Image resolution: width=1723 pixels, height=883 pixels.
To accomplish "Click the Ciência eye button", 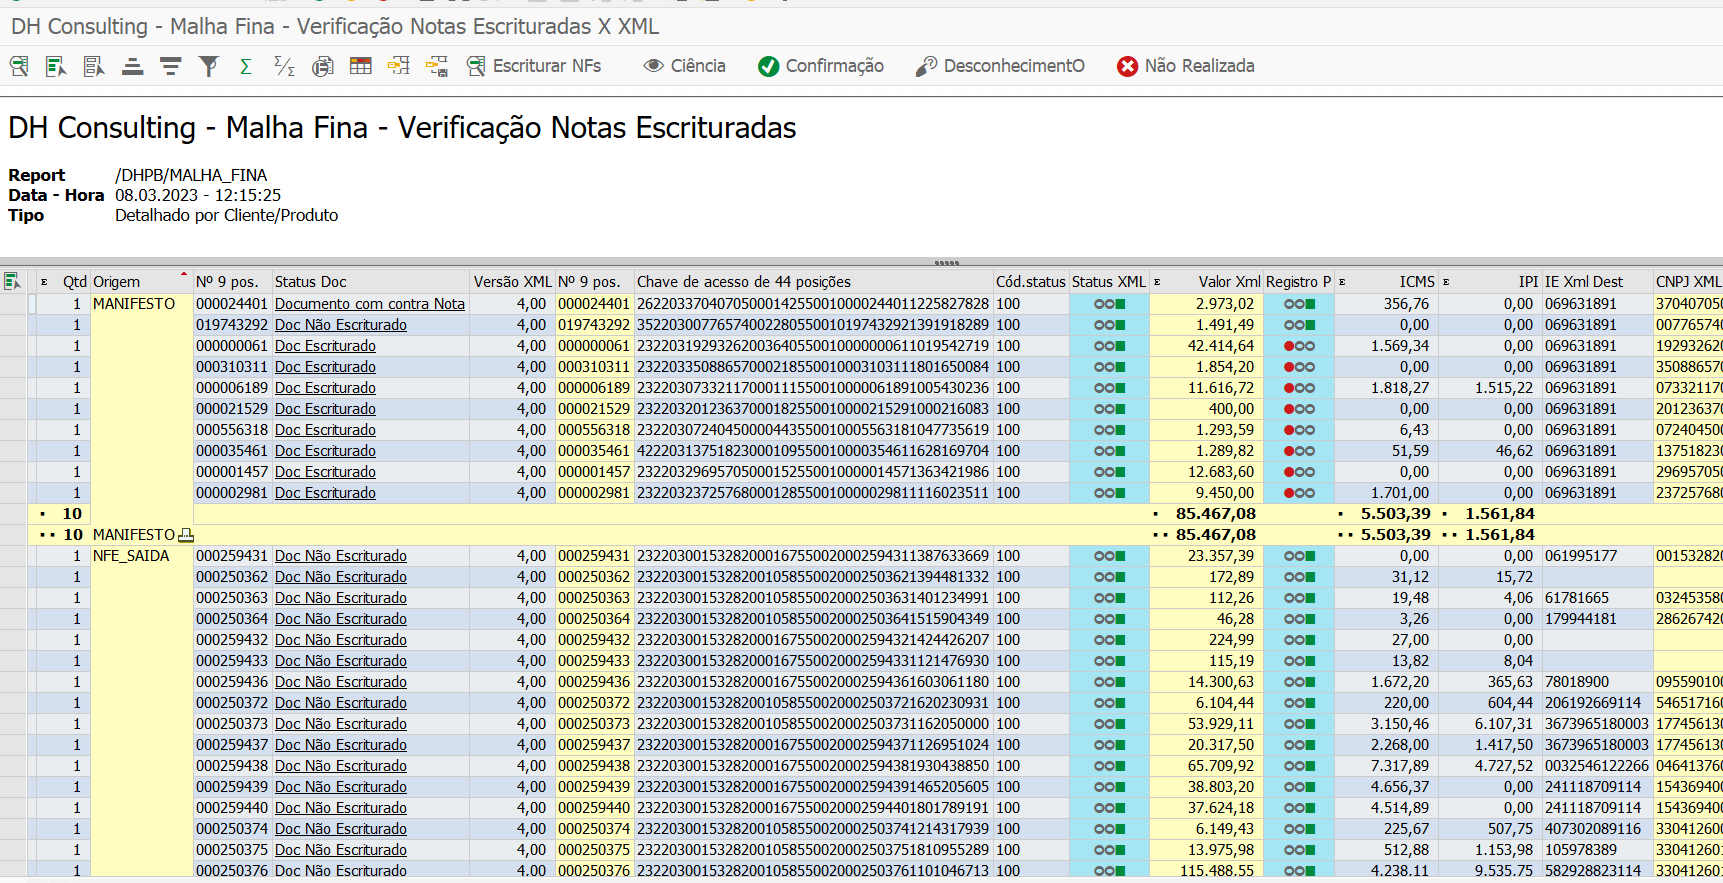I will pyautogui.click(x=685, y=66).
